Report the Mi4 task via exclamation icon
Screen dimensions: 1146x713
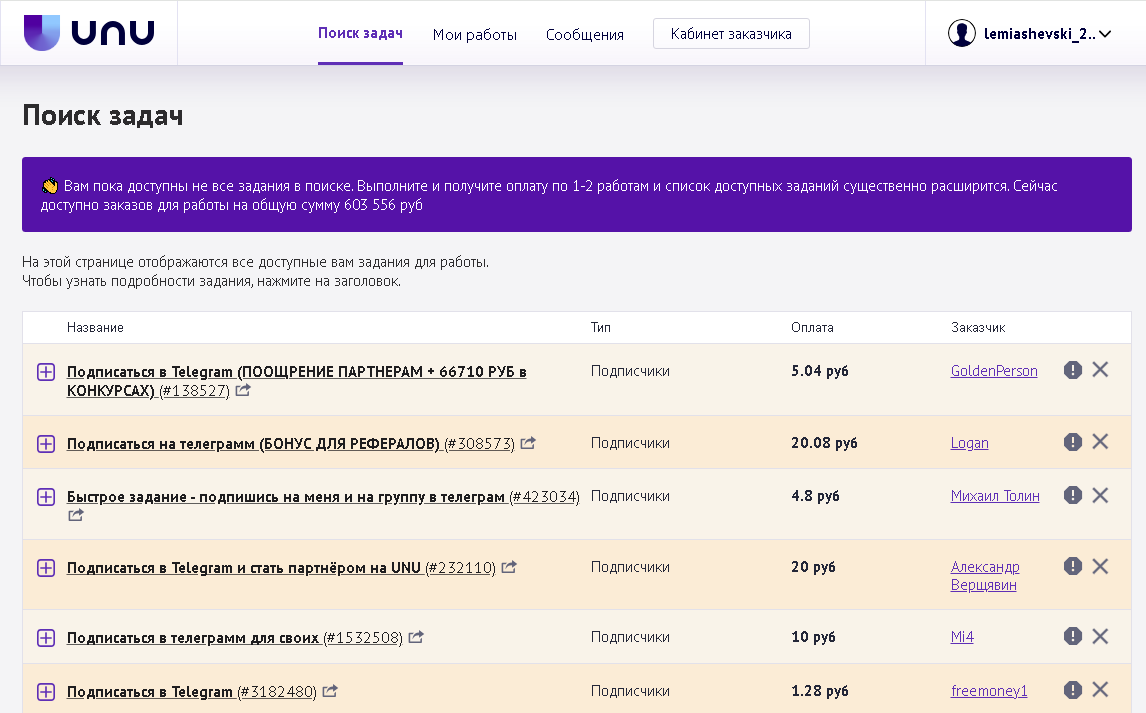click(x=1072, y=636)
